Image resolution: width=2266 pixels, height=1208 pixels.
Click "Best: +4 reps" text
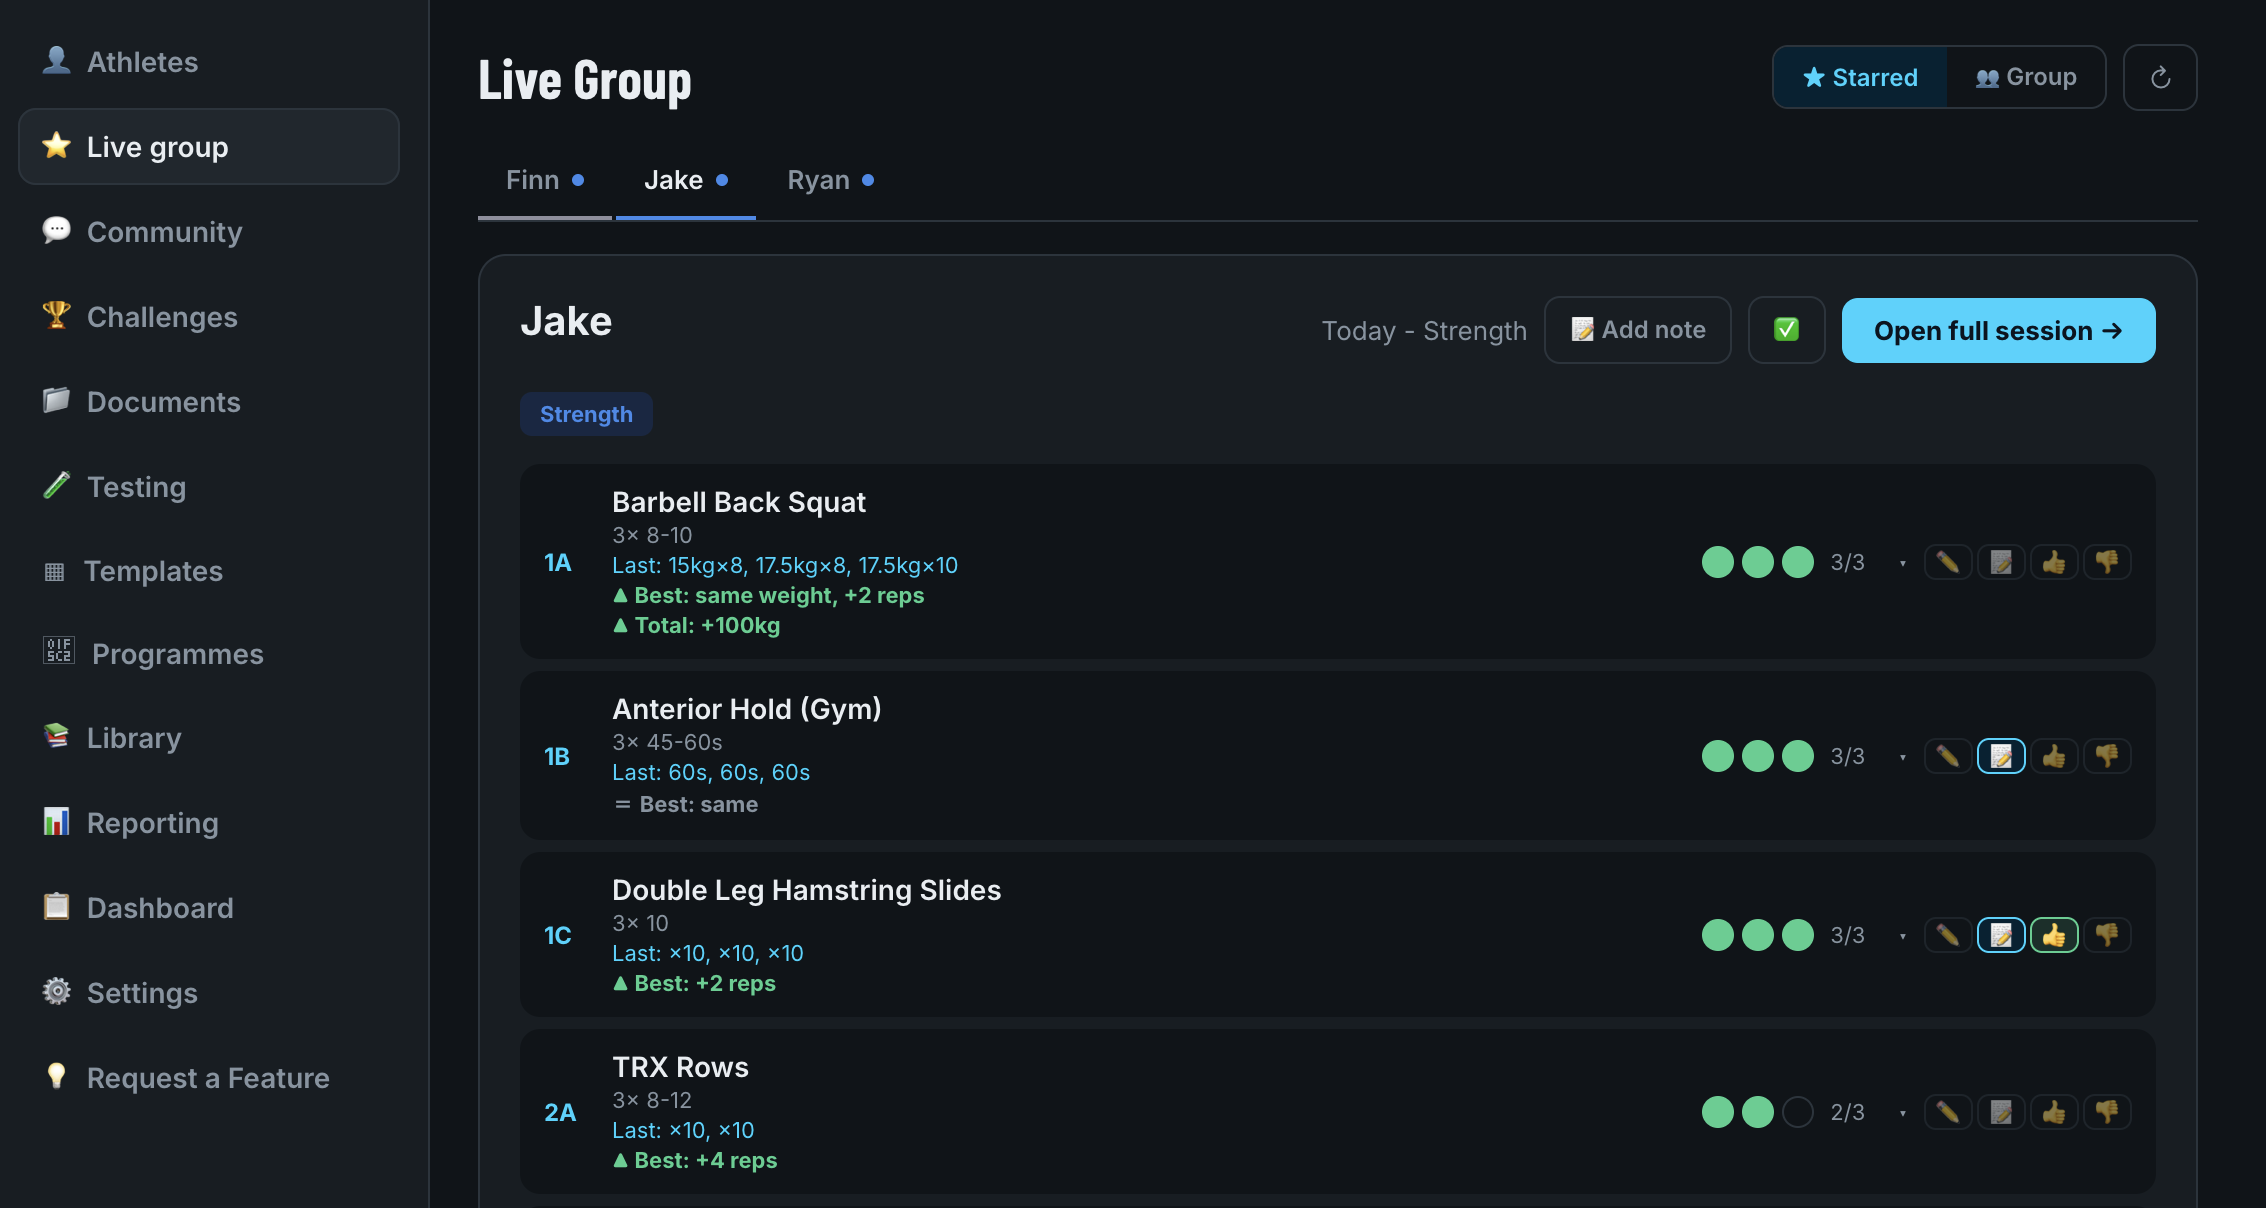point(695,1161)
